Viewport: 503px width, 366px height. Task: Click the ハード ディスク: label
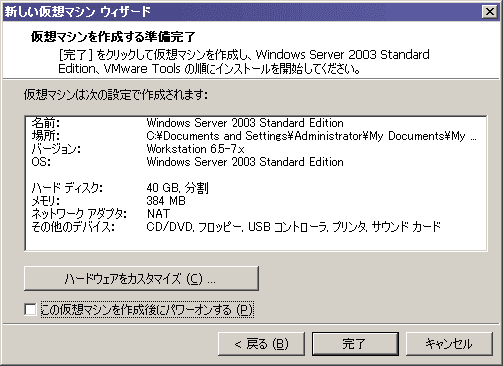67,188
